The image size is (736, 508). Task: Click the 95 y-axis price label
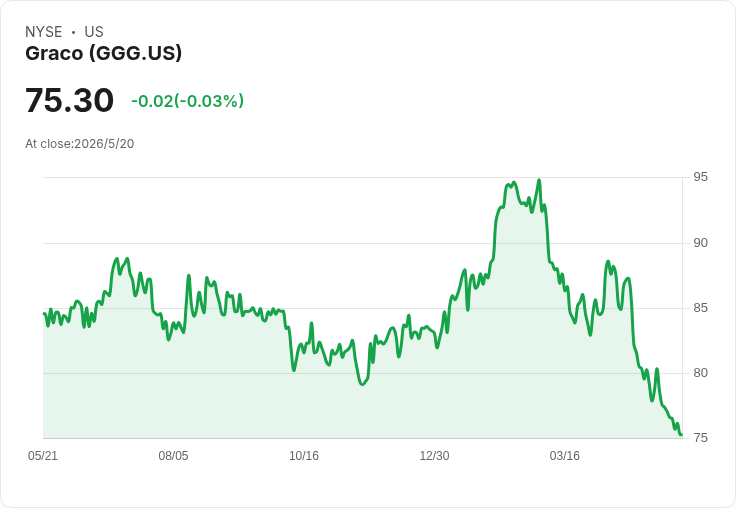[700, 177]
